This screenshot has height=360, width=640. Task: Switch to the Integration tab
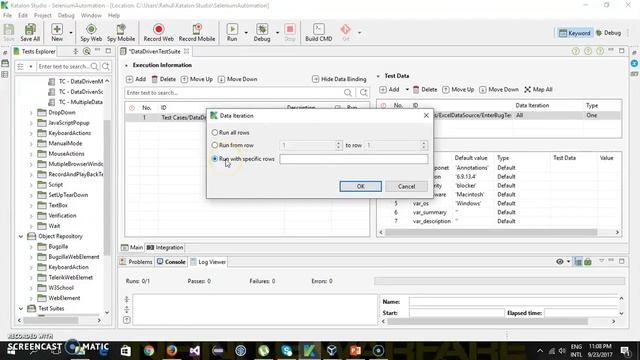[165, 247]
